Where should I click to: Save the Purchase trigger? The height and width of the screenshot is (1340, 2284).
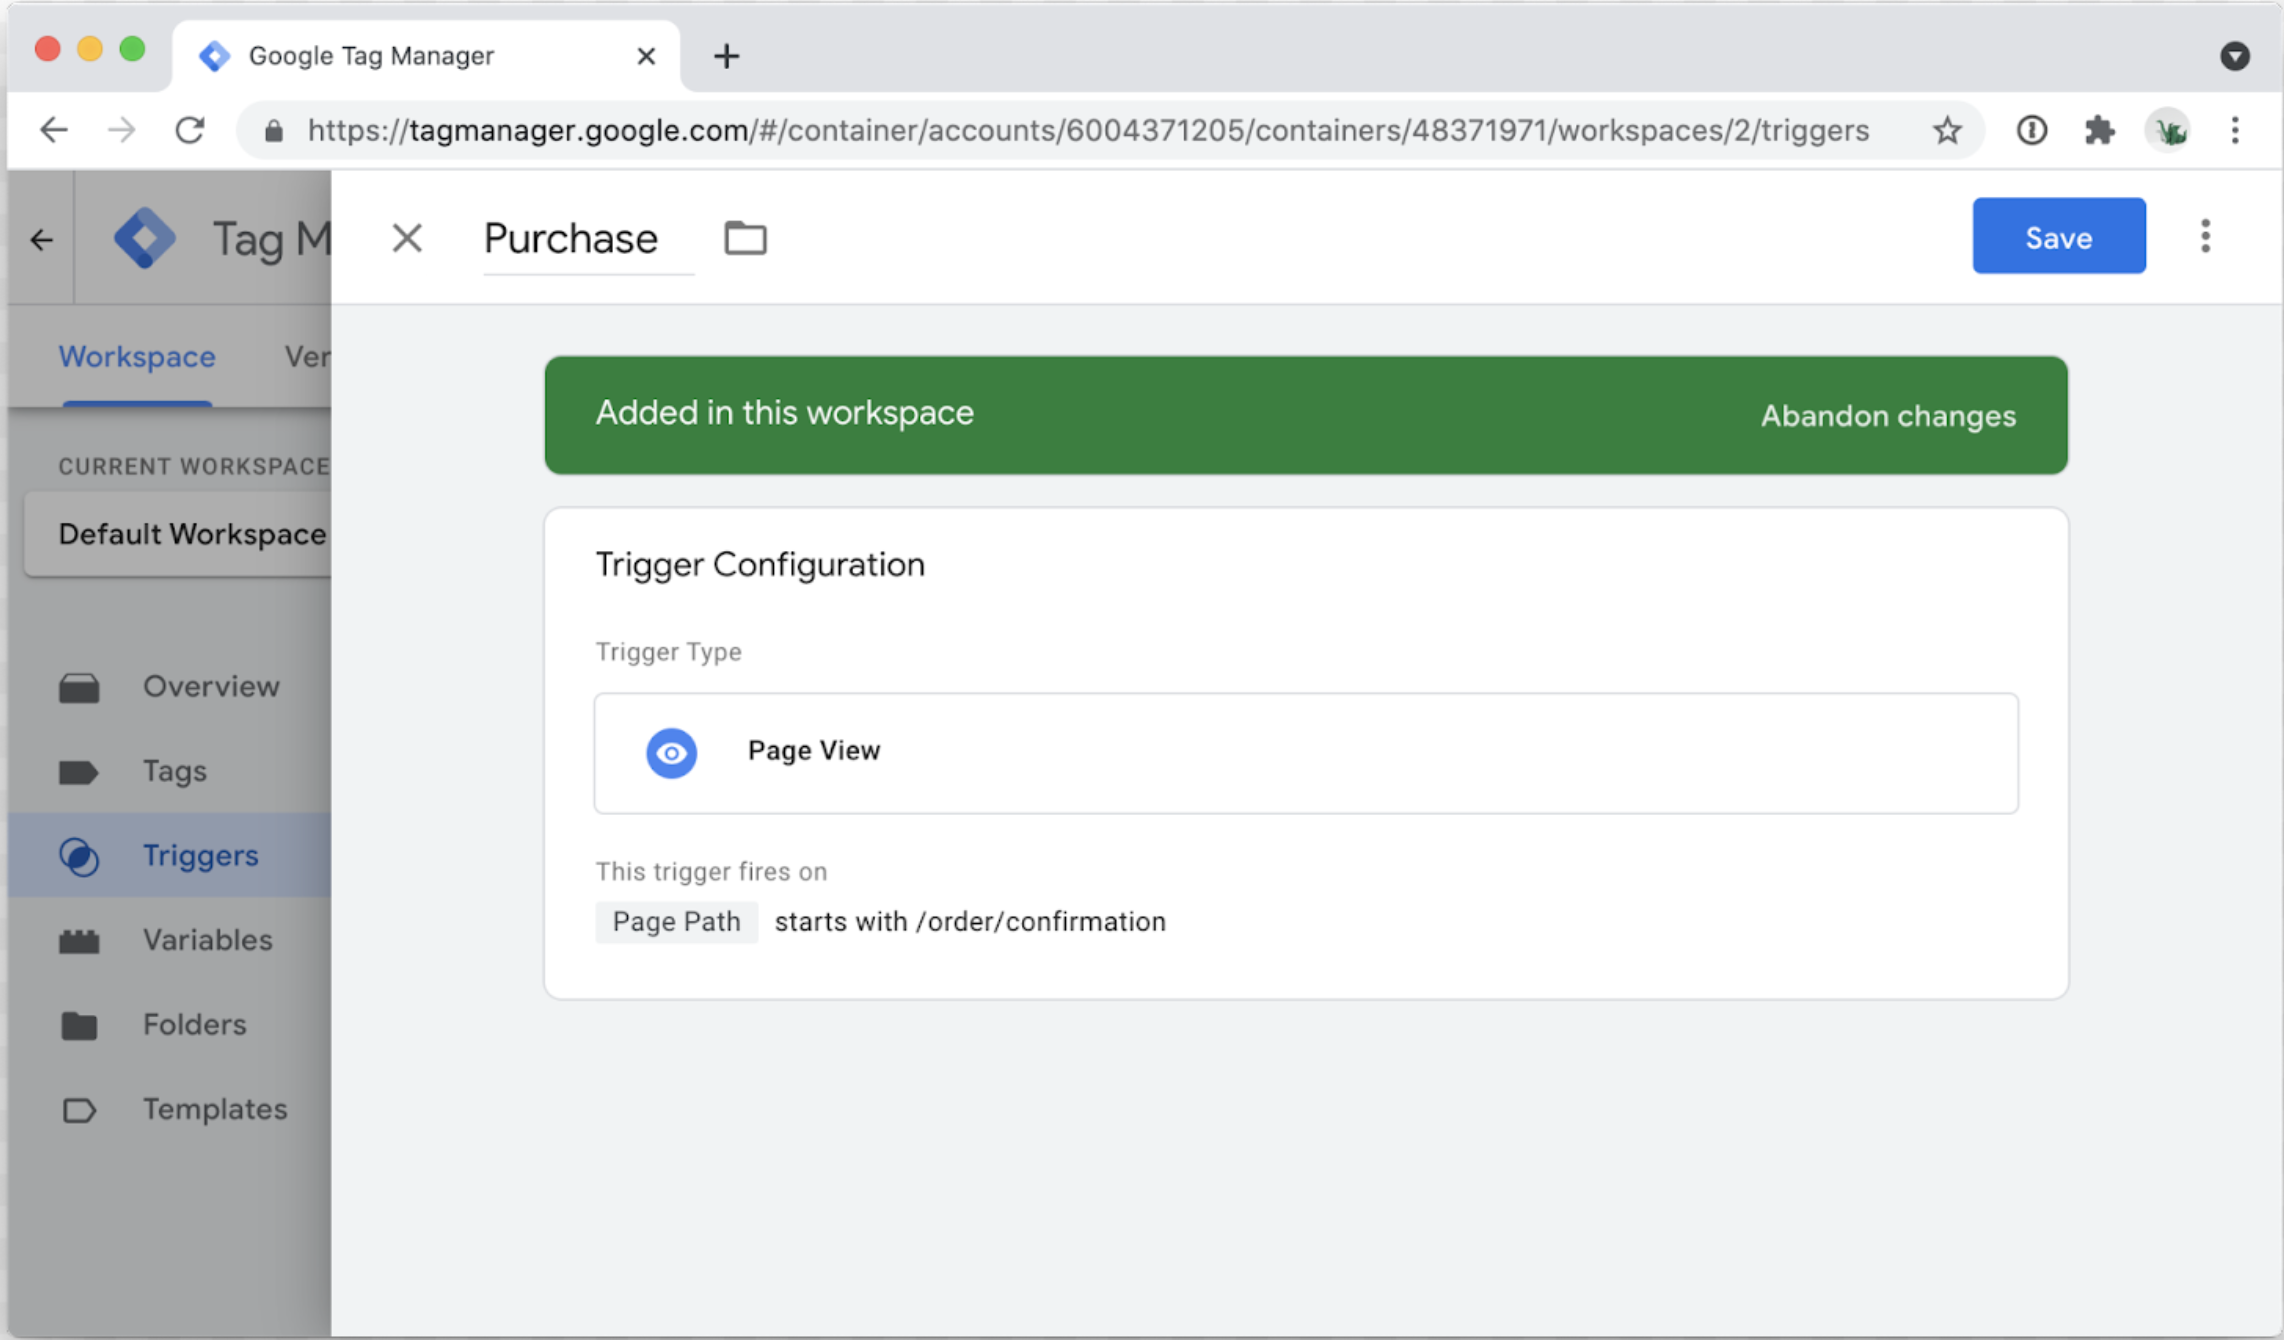(2059, 237)
